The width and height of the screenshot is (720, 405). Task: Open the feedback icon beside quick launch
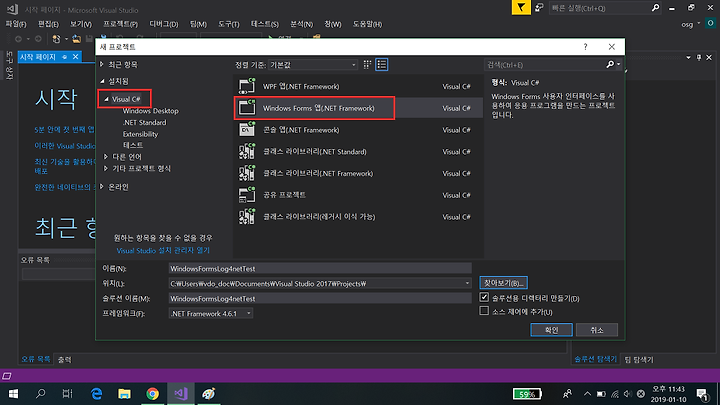coord(540,7)
